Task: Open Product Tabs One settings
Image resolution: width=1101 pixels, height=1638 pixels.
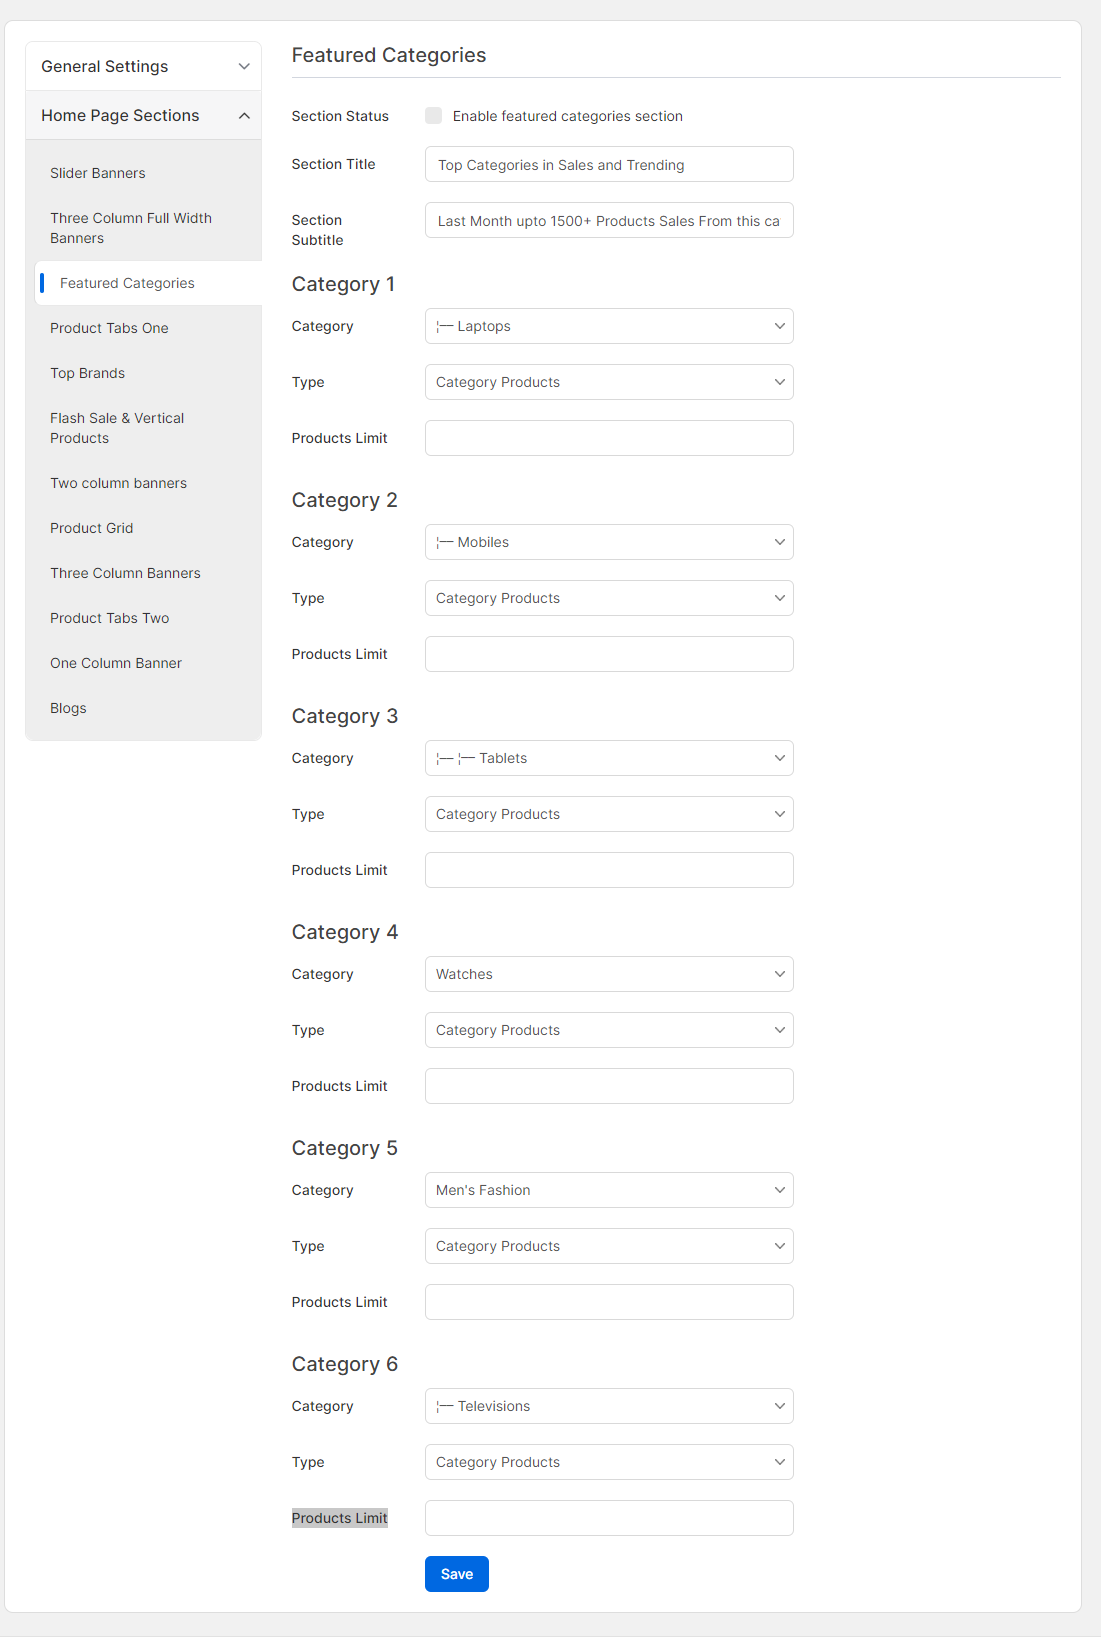Action: click(x=109, y=328)
